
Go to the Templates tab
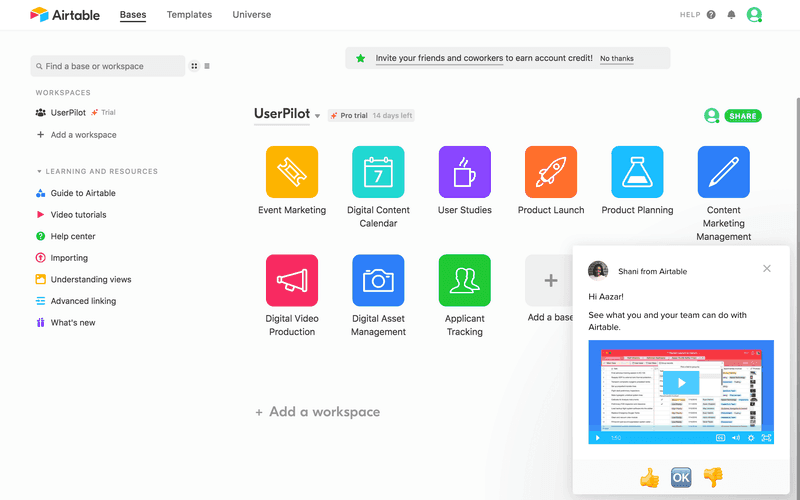[x=189, y=15]
